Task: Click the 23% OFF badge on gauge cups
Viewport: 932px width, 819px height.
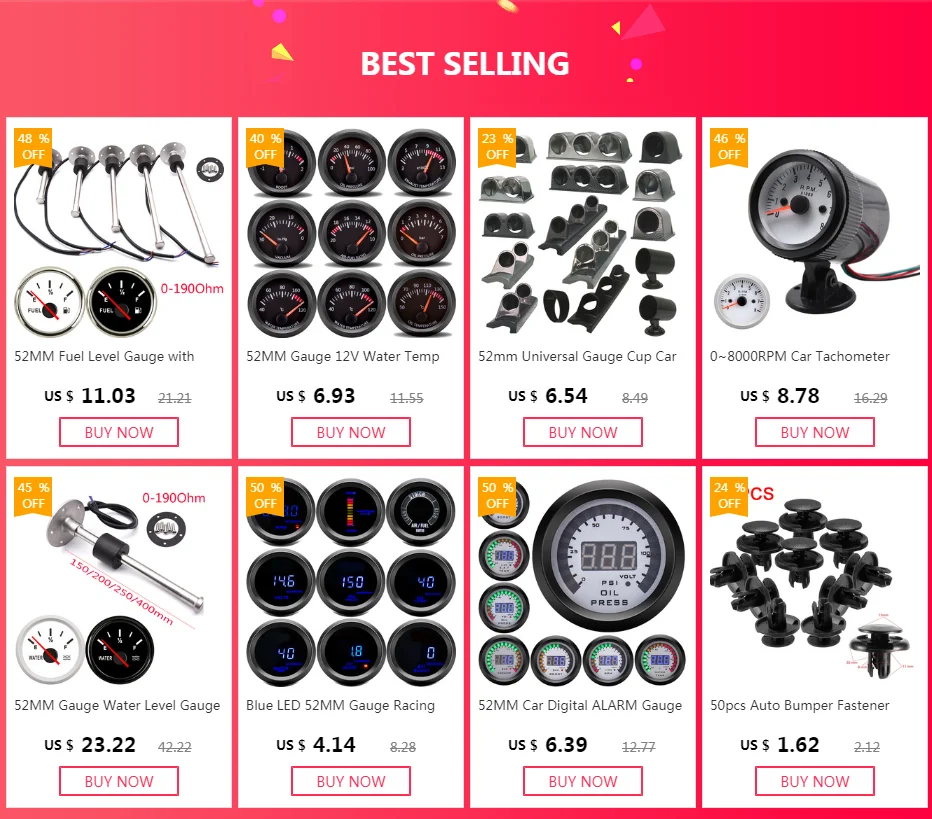Action: pyautogui.click(x=497, y=147)
